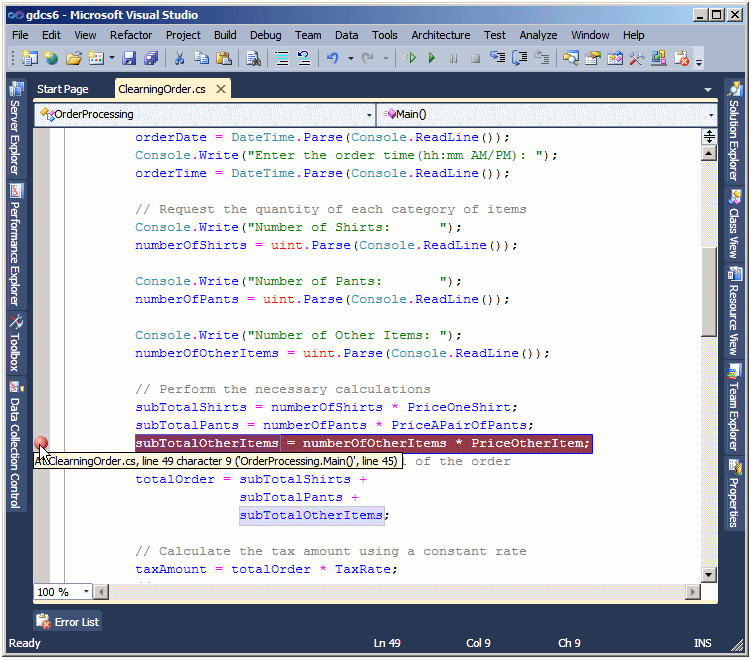
Task: Save the current file with the disk icon
Action: click(129, 58)
